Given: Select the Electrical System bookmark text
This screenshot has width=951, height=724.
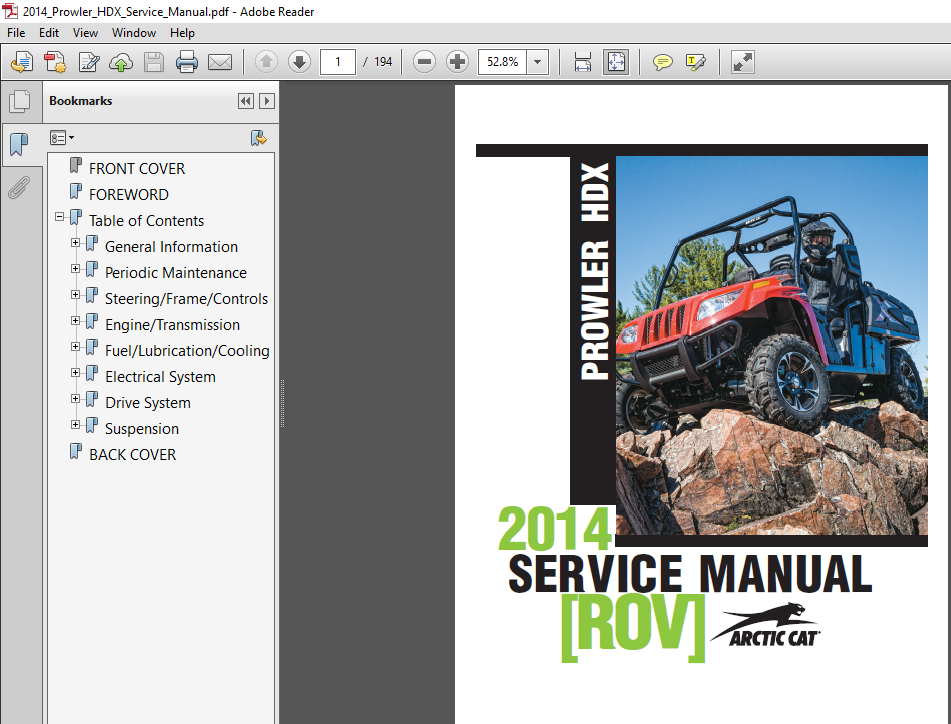Looking at the screenshot, I should 160,377.
